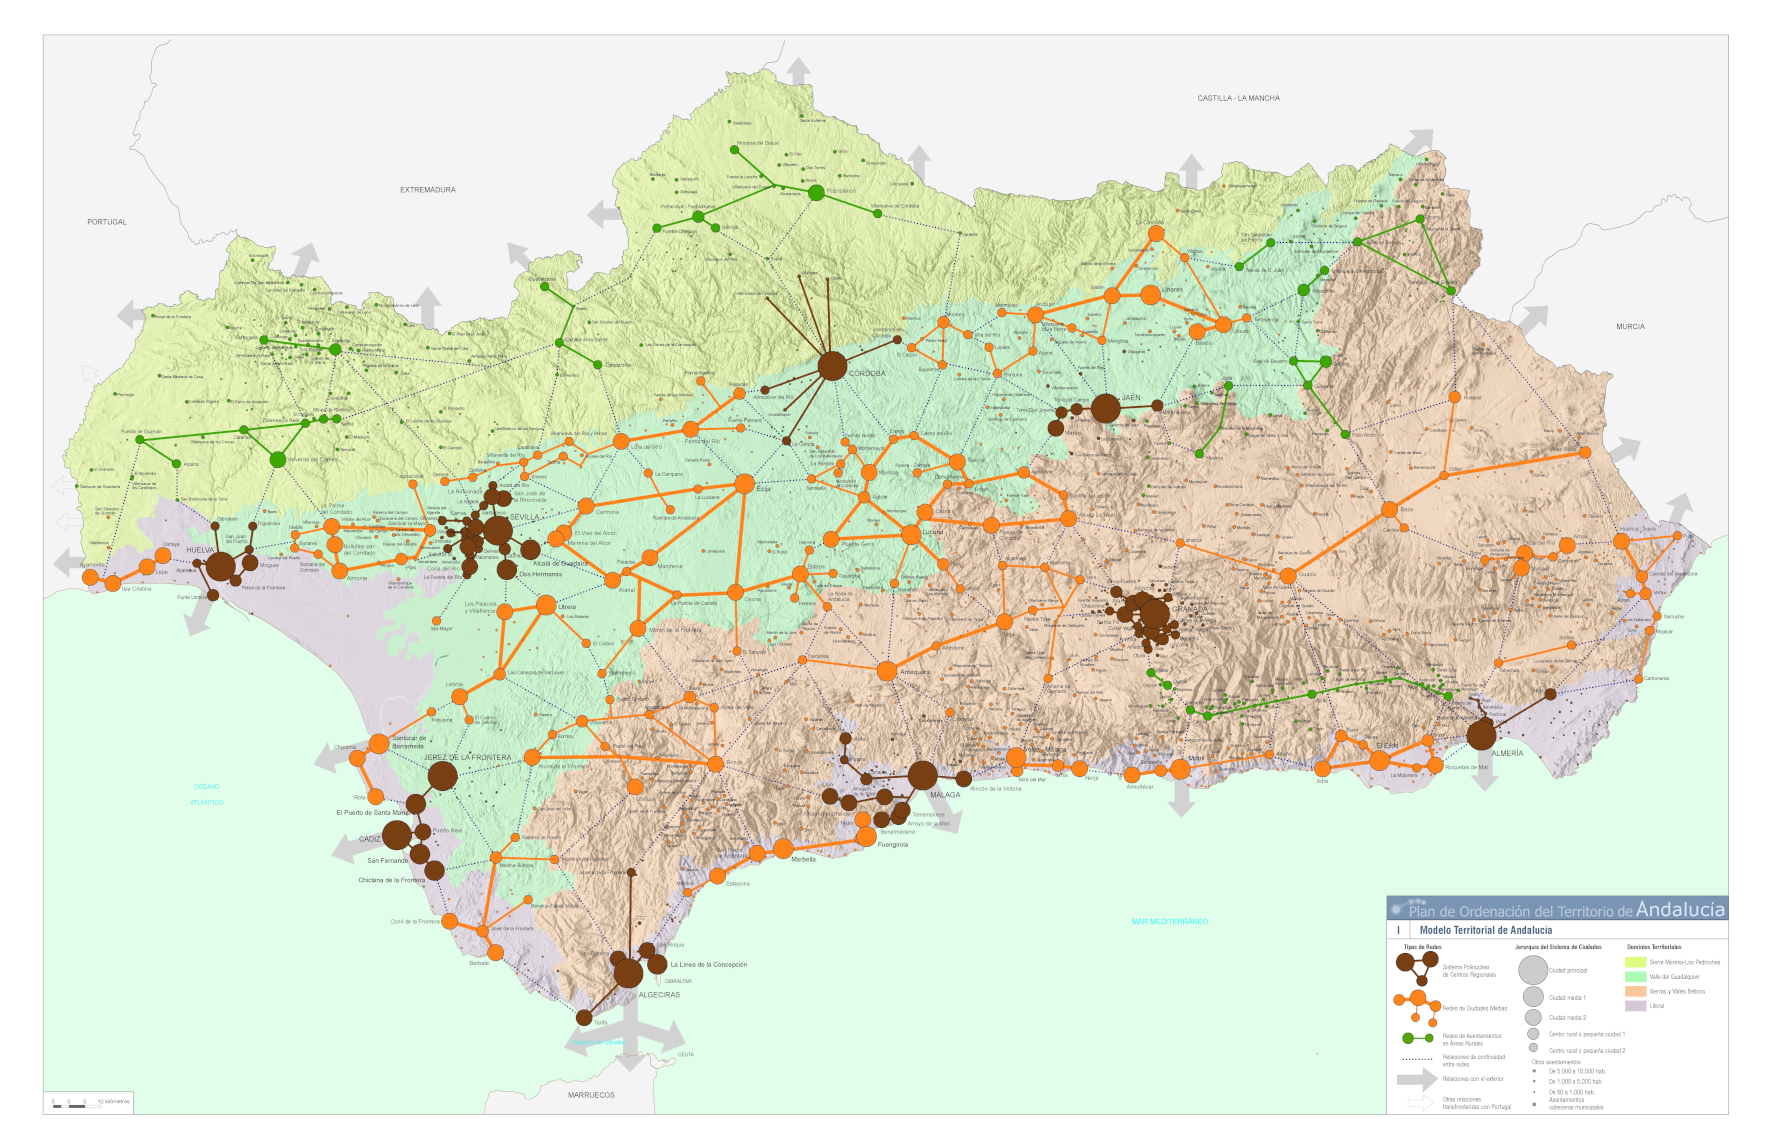Select the orange Ronda city node
Screen dimensions: 1772x1139
[715, 764]
